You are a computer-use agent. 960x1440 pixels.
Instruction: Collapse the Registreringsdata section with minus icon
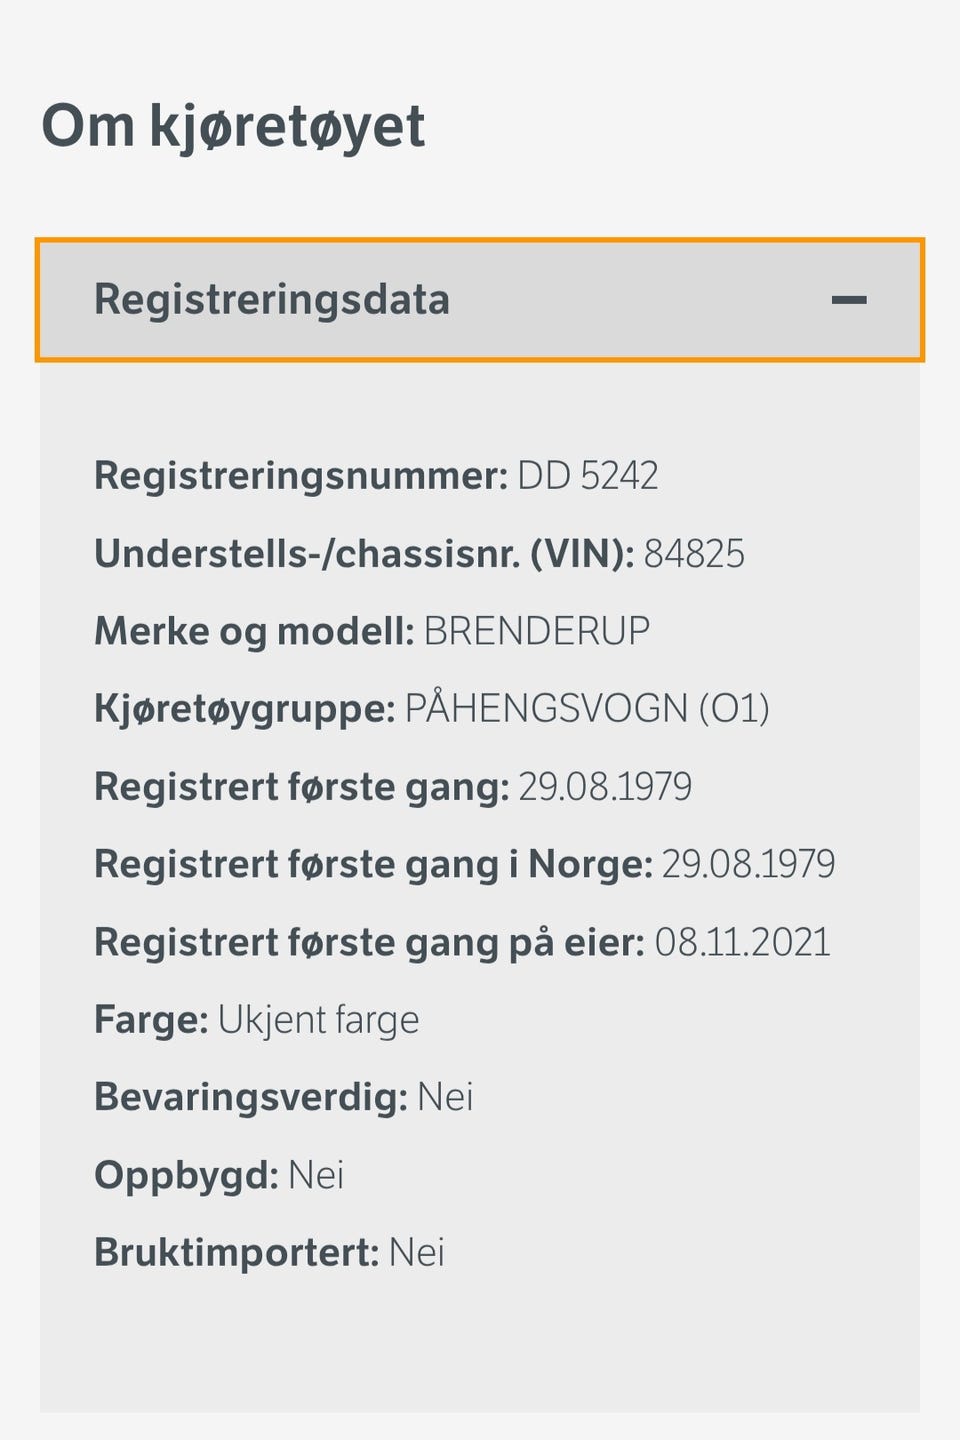(848, 300)
